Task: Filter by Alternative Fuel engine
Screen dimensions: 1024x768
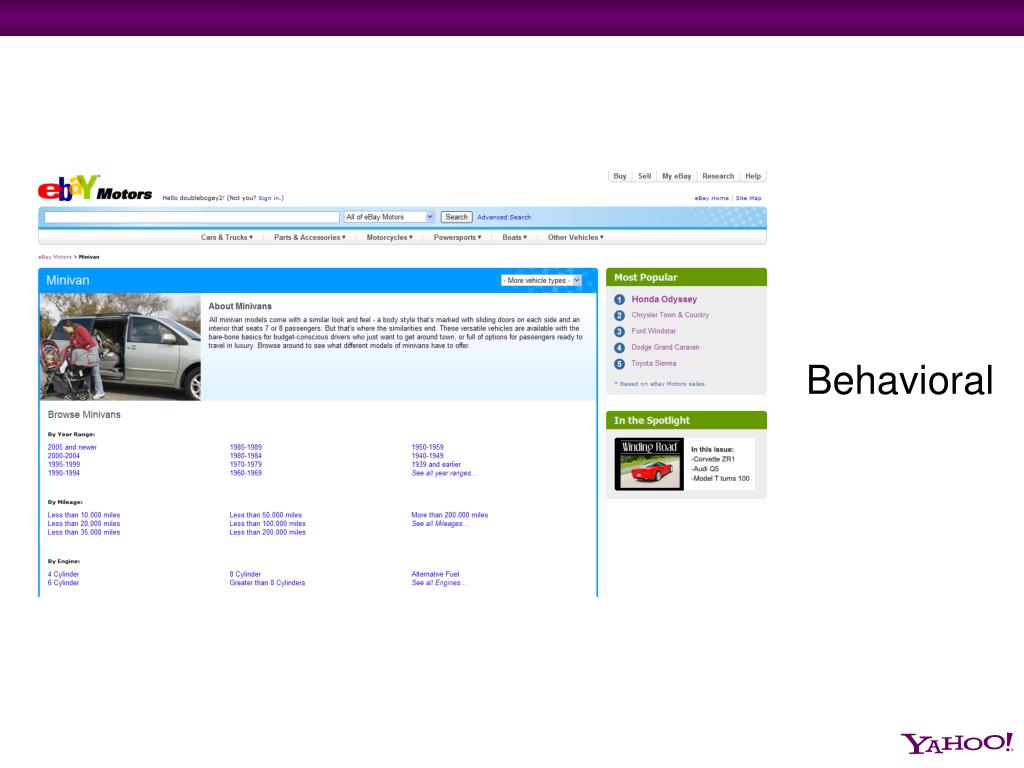Action: [435, 575]
